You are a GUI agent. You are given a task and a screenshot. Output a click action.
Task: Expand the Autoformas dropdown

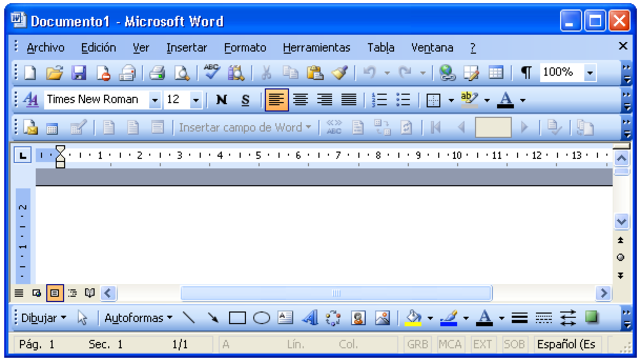(138, 318)
